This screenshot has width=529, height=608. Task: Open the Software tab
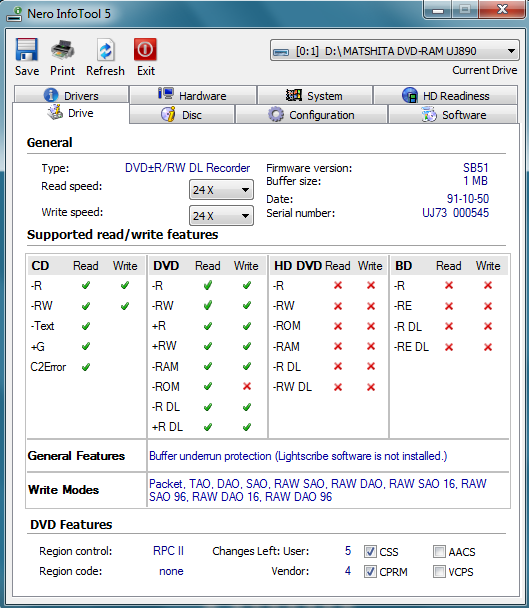pos(453,115)
